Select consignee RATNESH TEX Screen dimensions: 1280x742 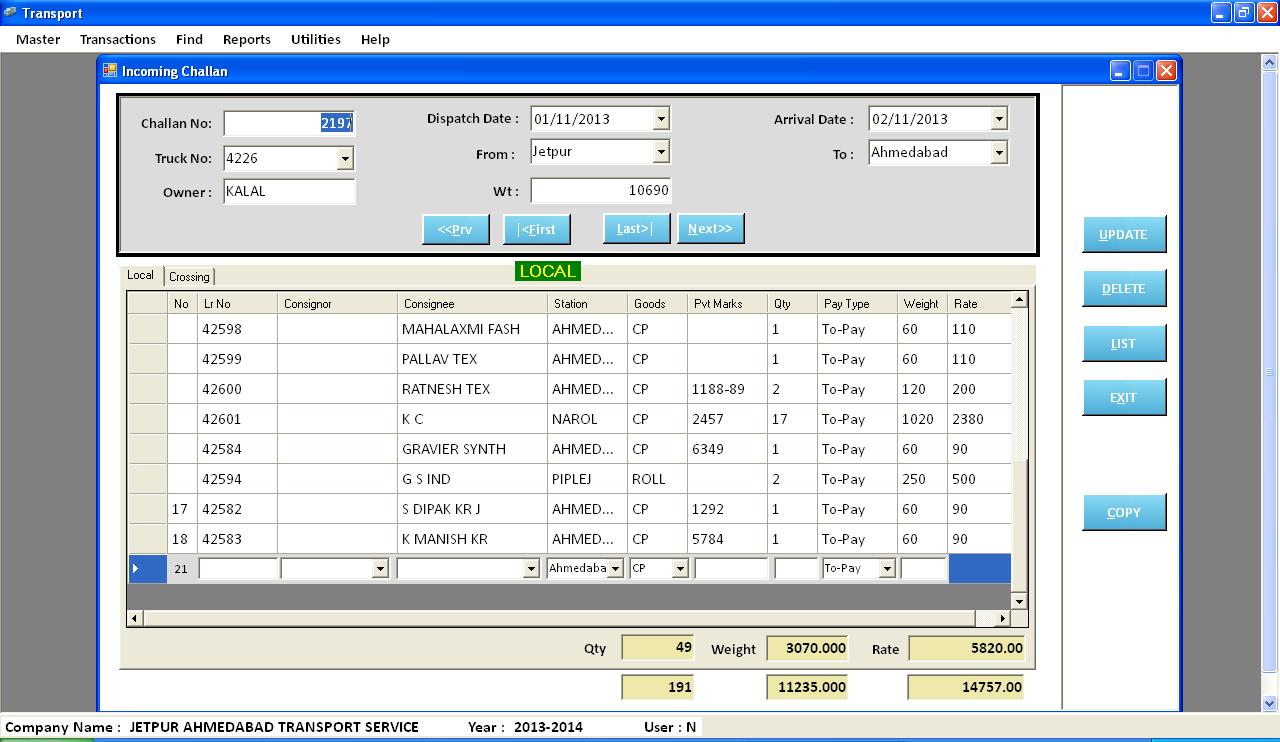pyautogui.click(x=472, y=389)
